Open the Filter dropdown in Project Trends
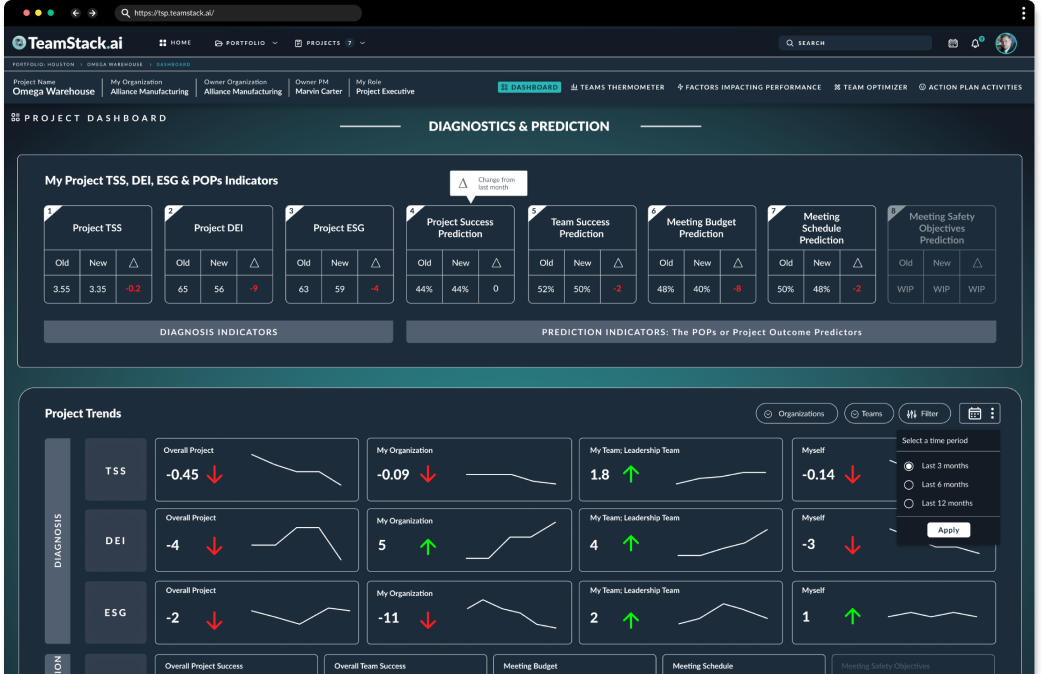The height and width of the screenshot is (674, 1043). (924, 413)
